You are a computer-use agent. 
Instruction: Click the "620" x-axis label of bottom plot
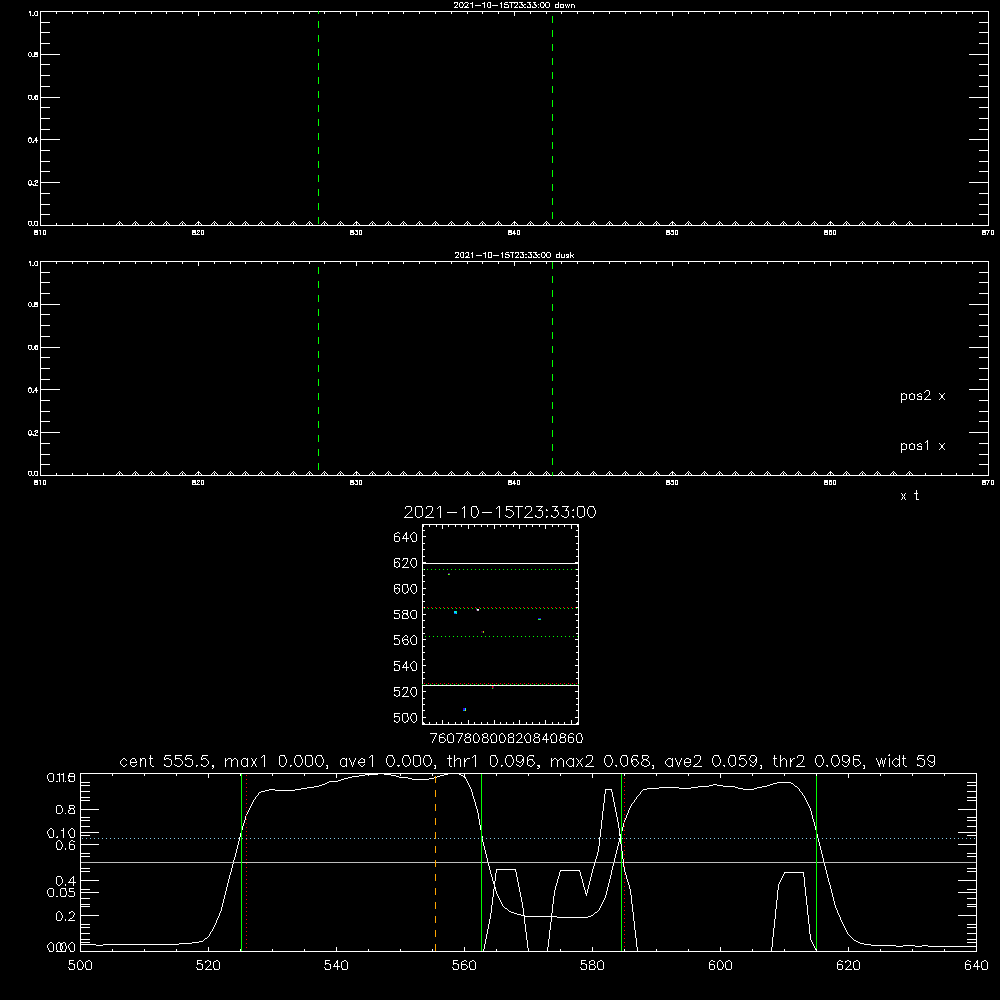click(848, 966)
